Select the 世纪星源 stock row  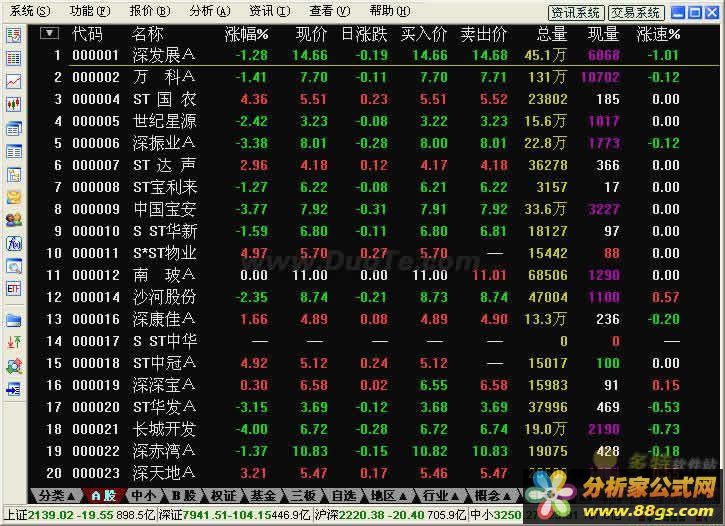pos(375,121)
